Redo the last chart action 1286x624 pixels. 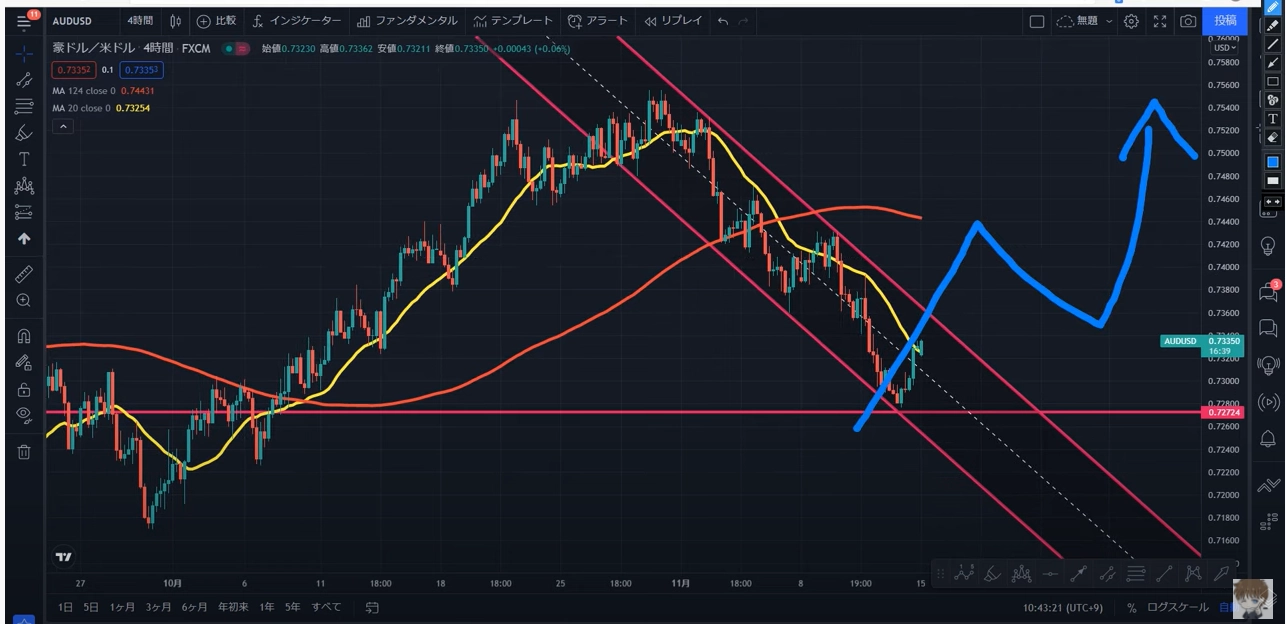[x=743, y=21]
